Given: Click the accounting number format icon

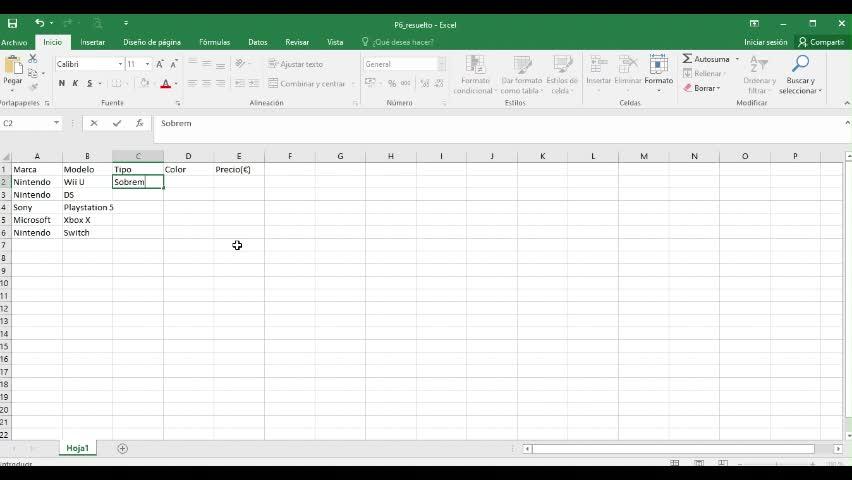Looking at the screenshot, I should [x=370, y=83].
